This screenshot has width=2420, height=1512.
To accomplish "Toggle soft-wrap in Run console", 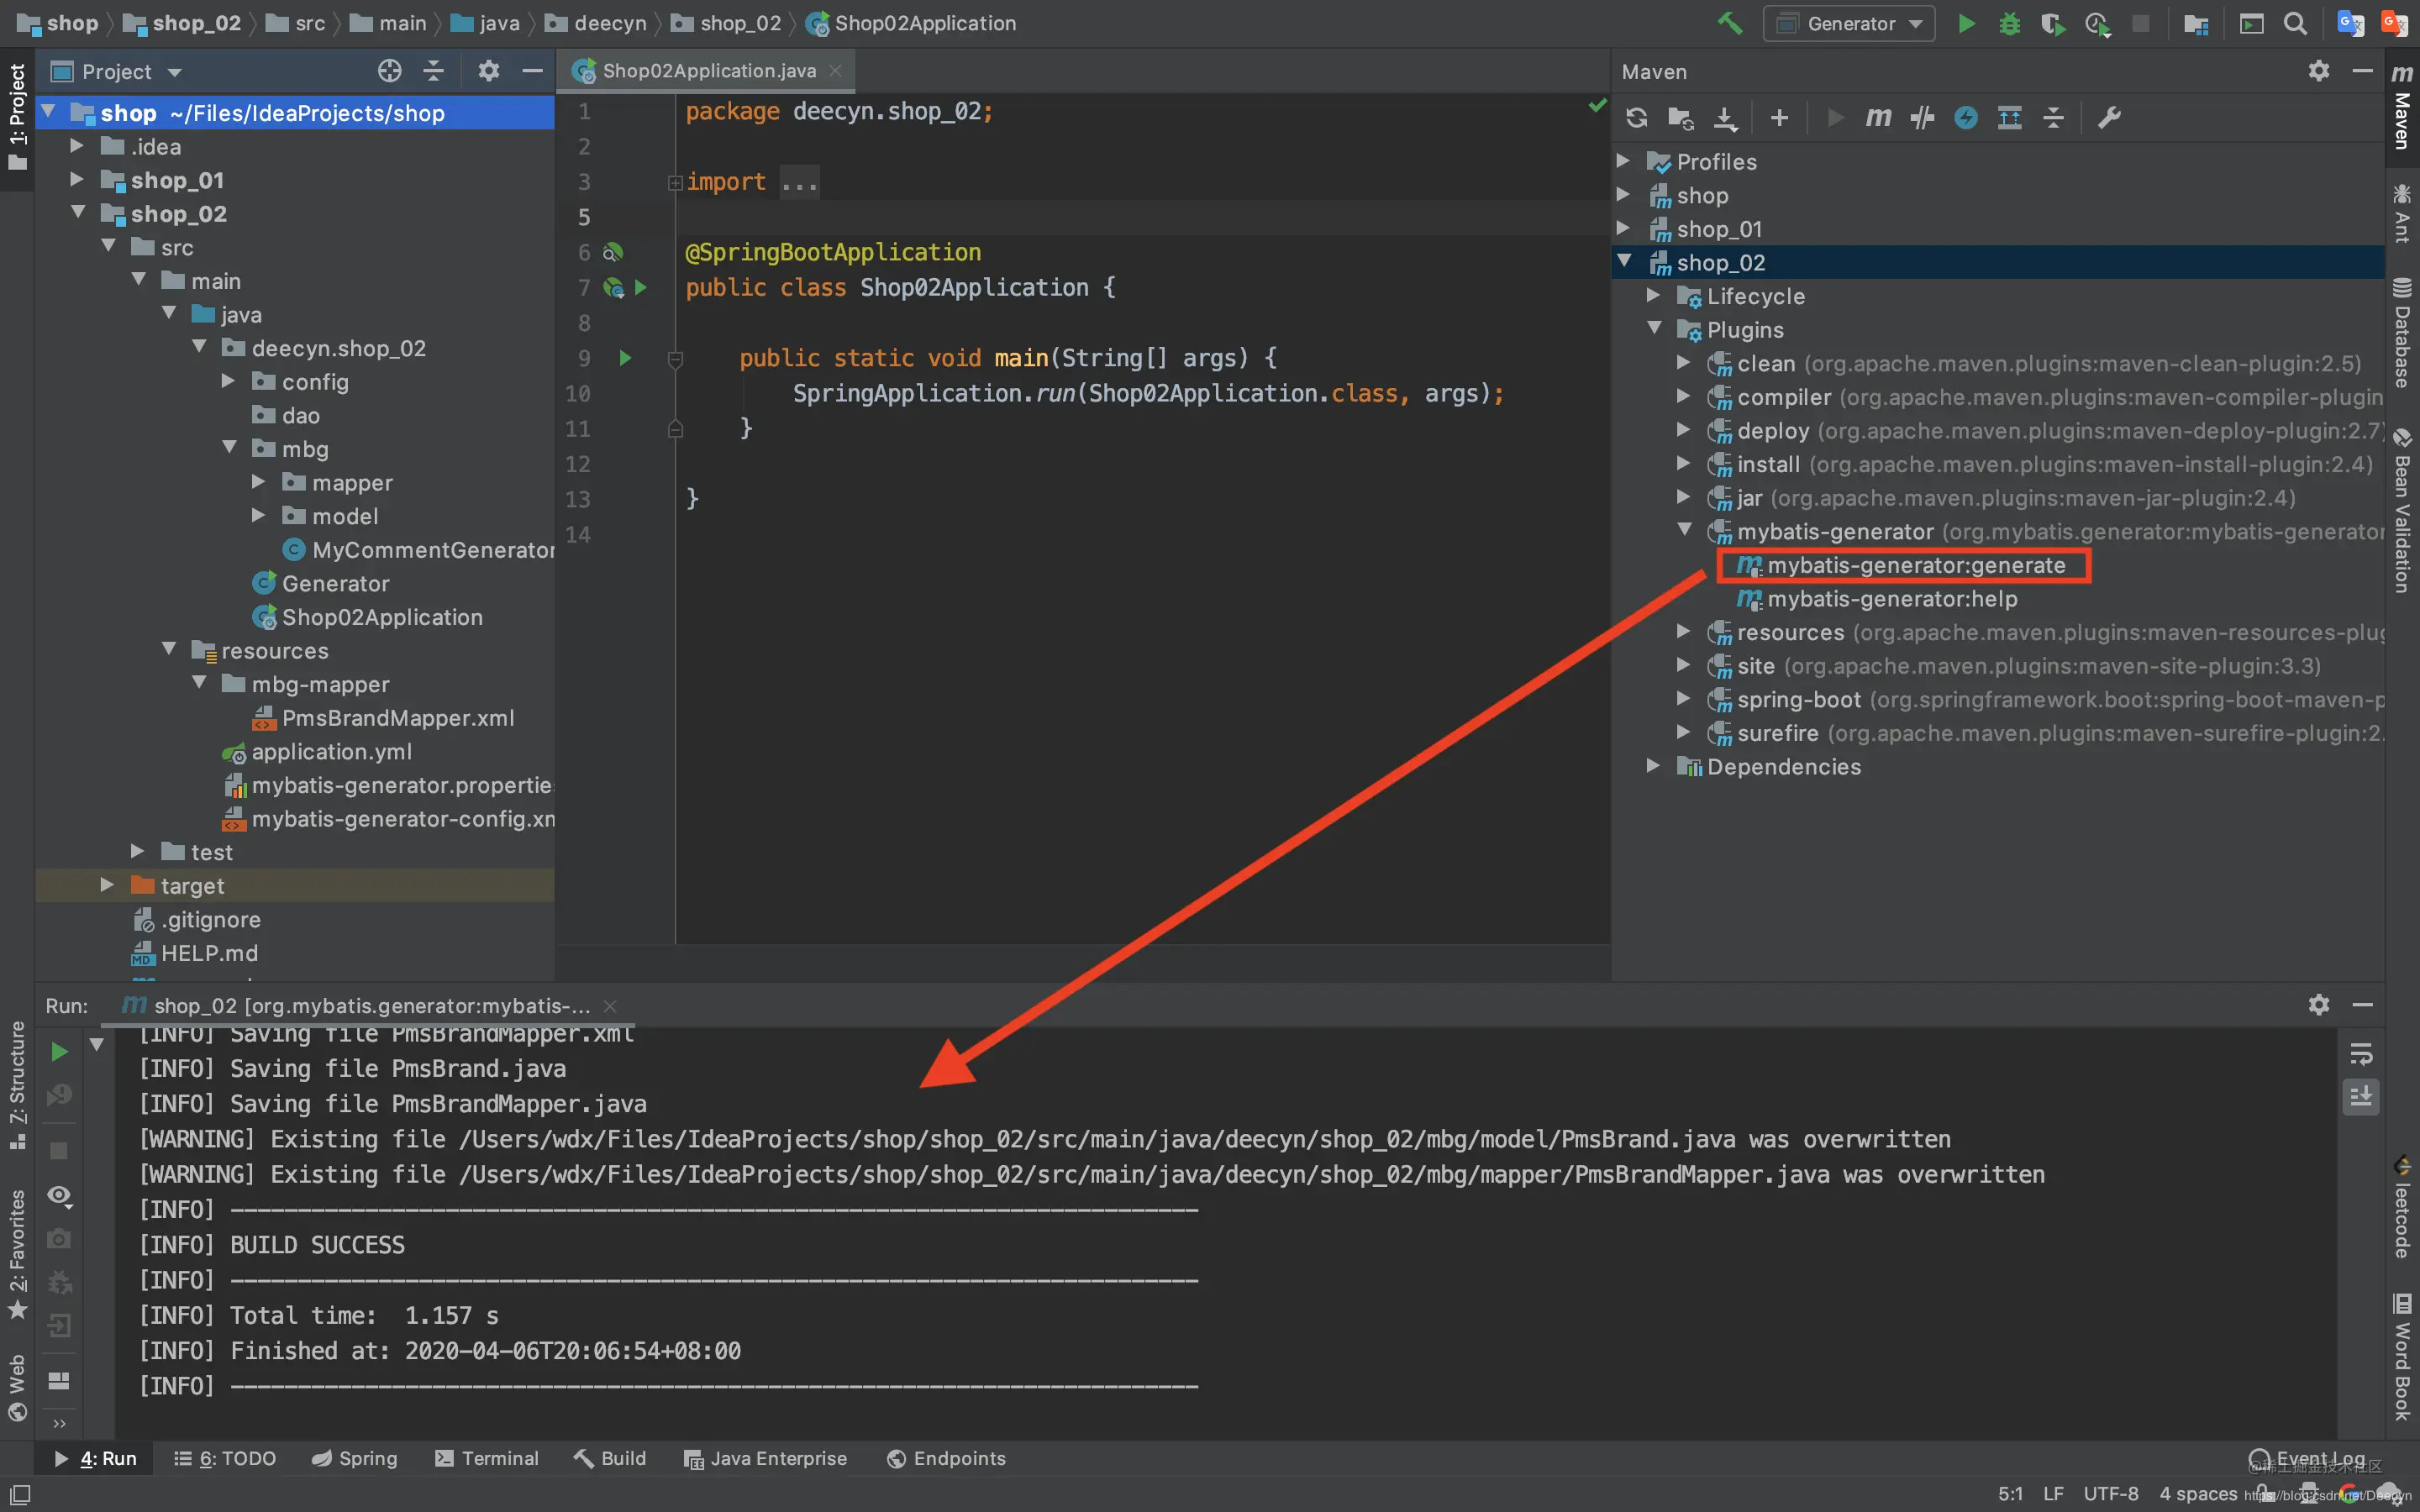I will point(2360,1054).
